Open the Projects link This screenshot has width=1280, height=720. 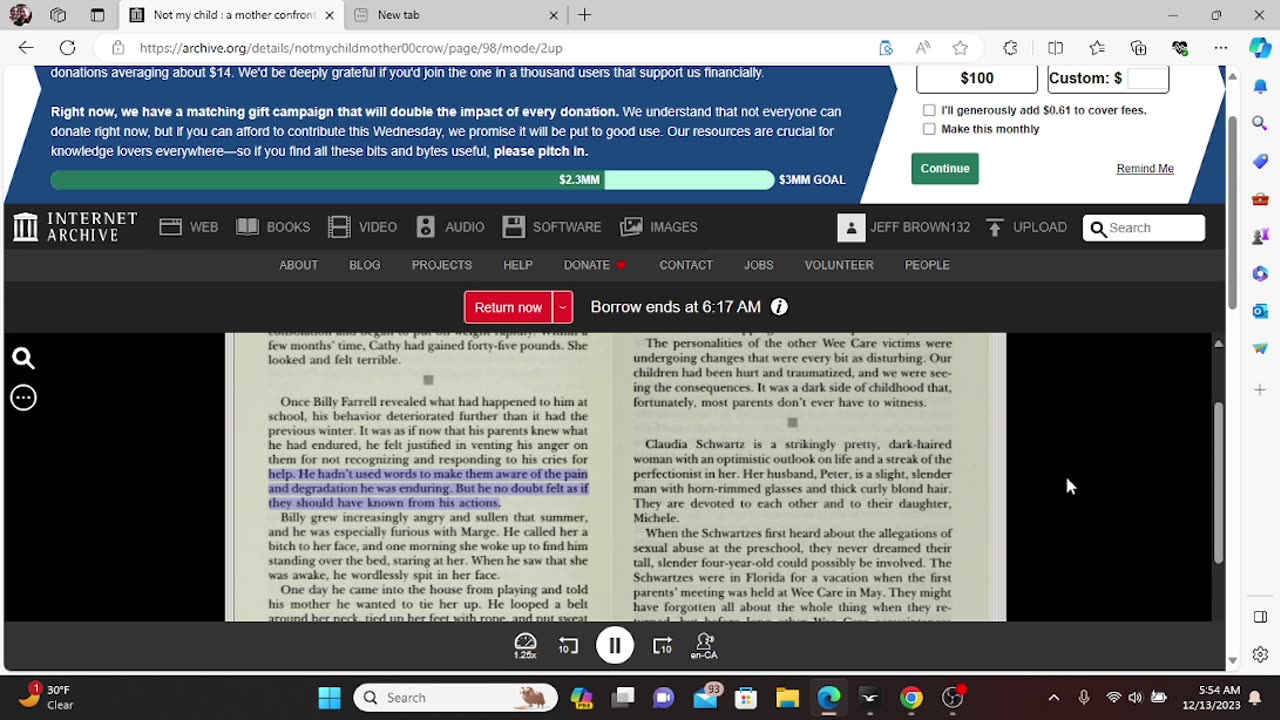[441, 265]
